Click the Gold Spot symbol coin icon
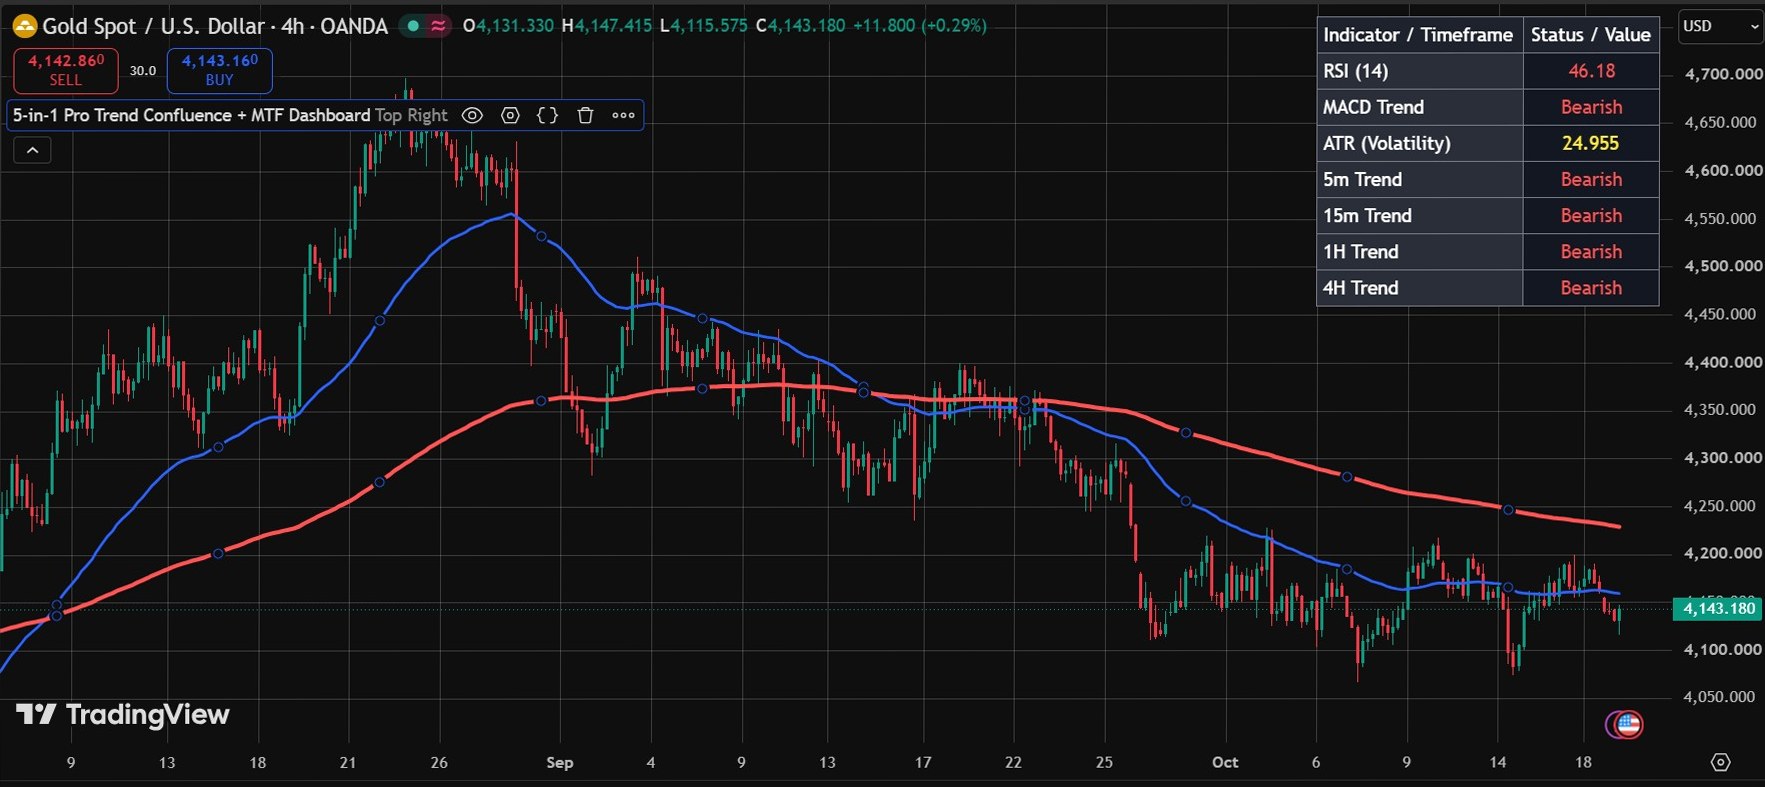The image size is (1765, 787). click(24, 26)
